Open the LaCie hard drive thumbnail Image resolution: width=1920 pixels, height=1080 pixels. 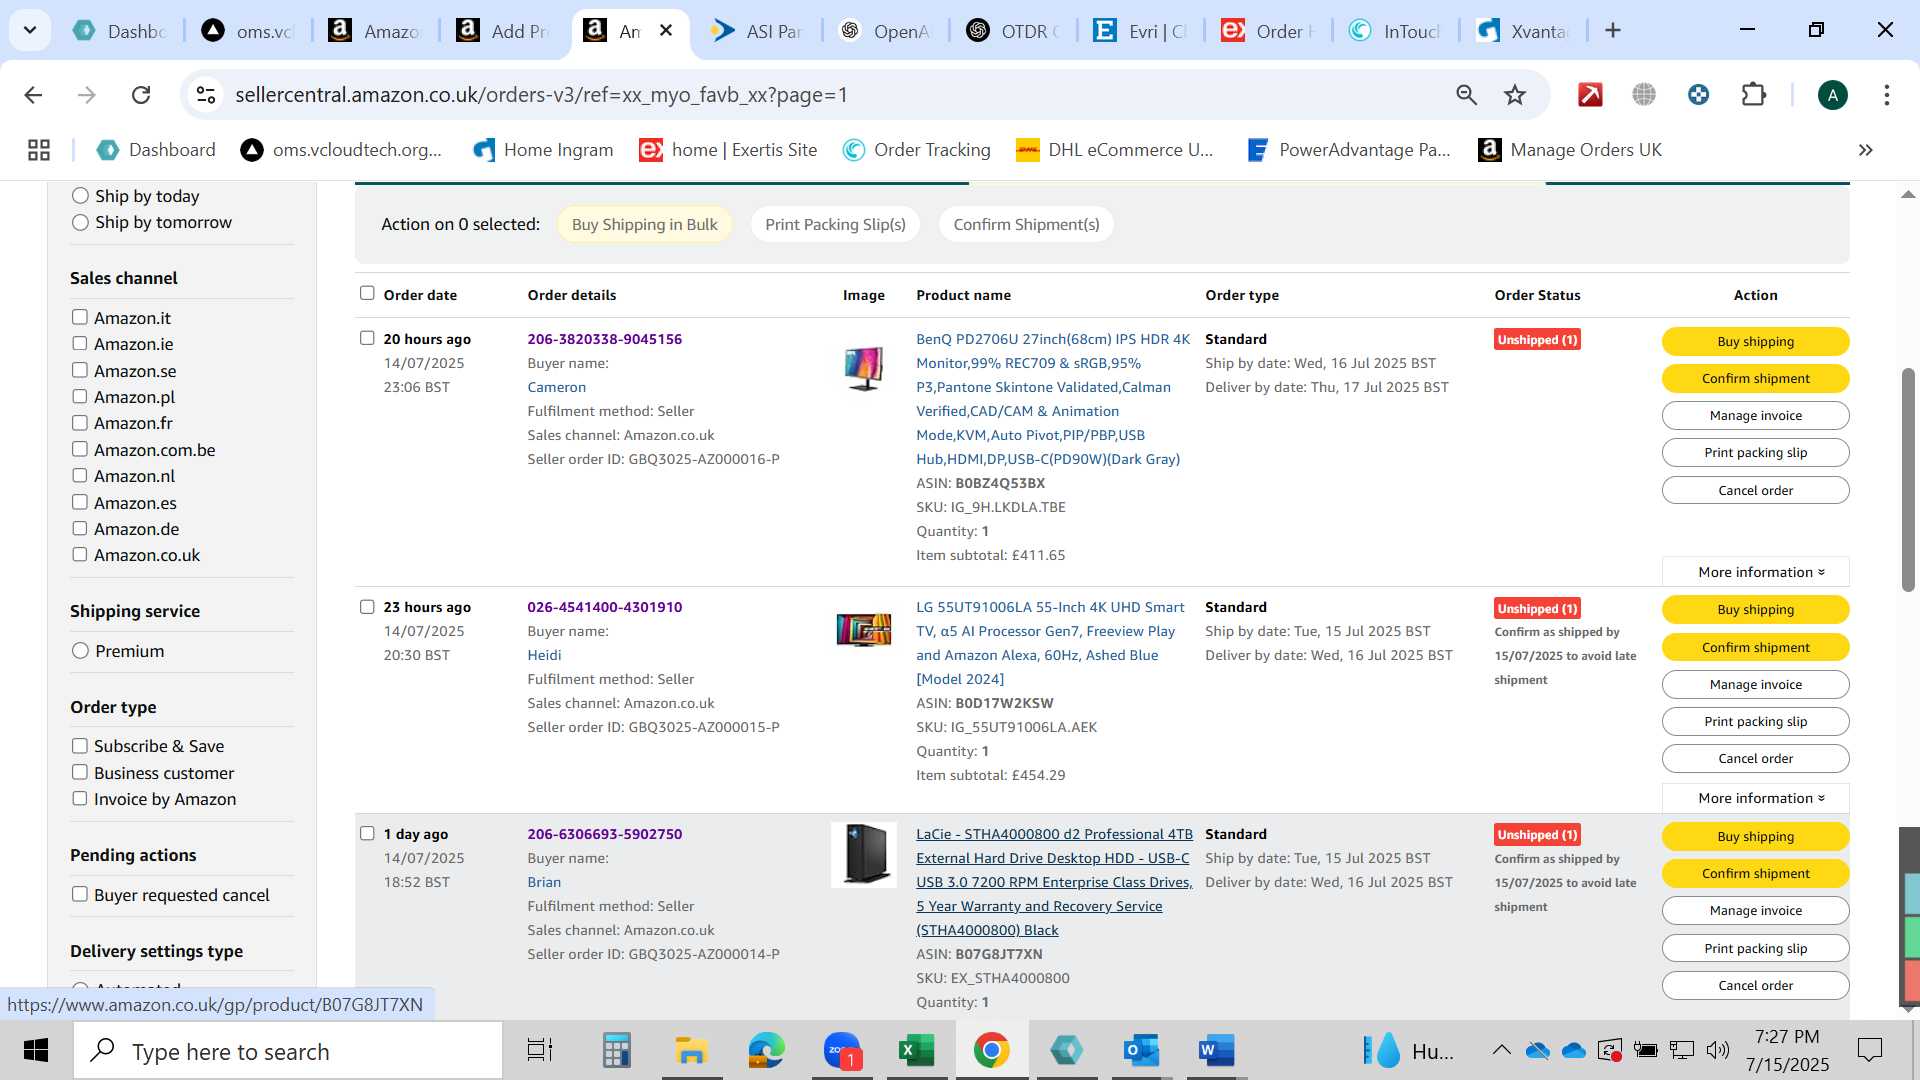pyautogui.click(x=864, y=854)
